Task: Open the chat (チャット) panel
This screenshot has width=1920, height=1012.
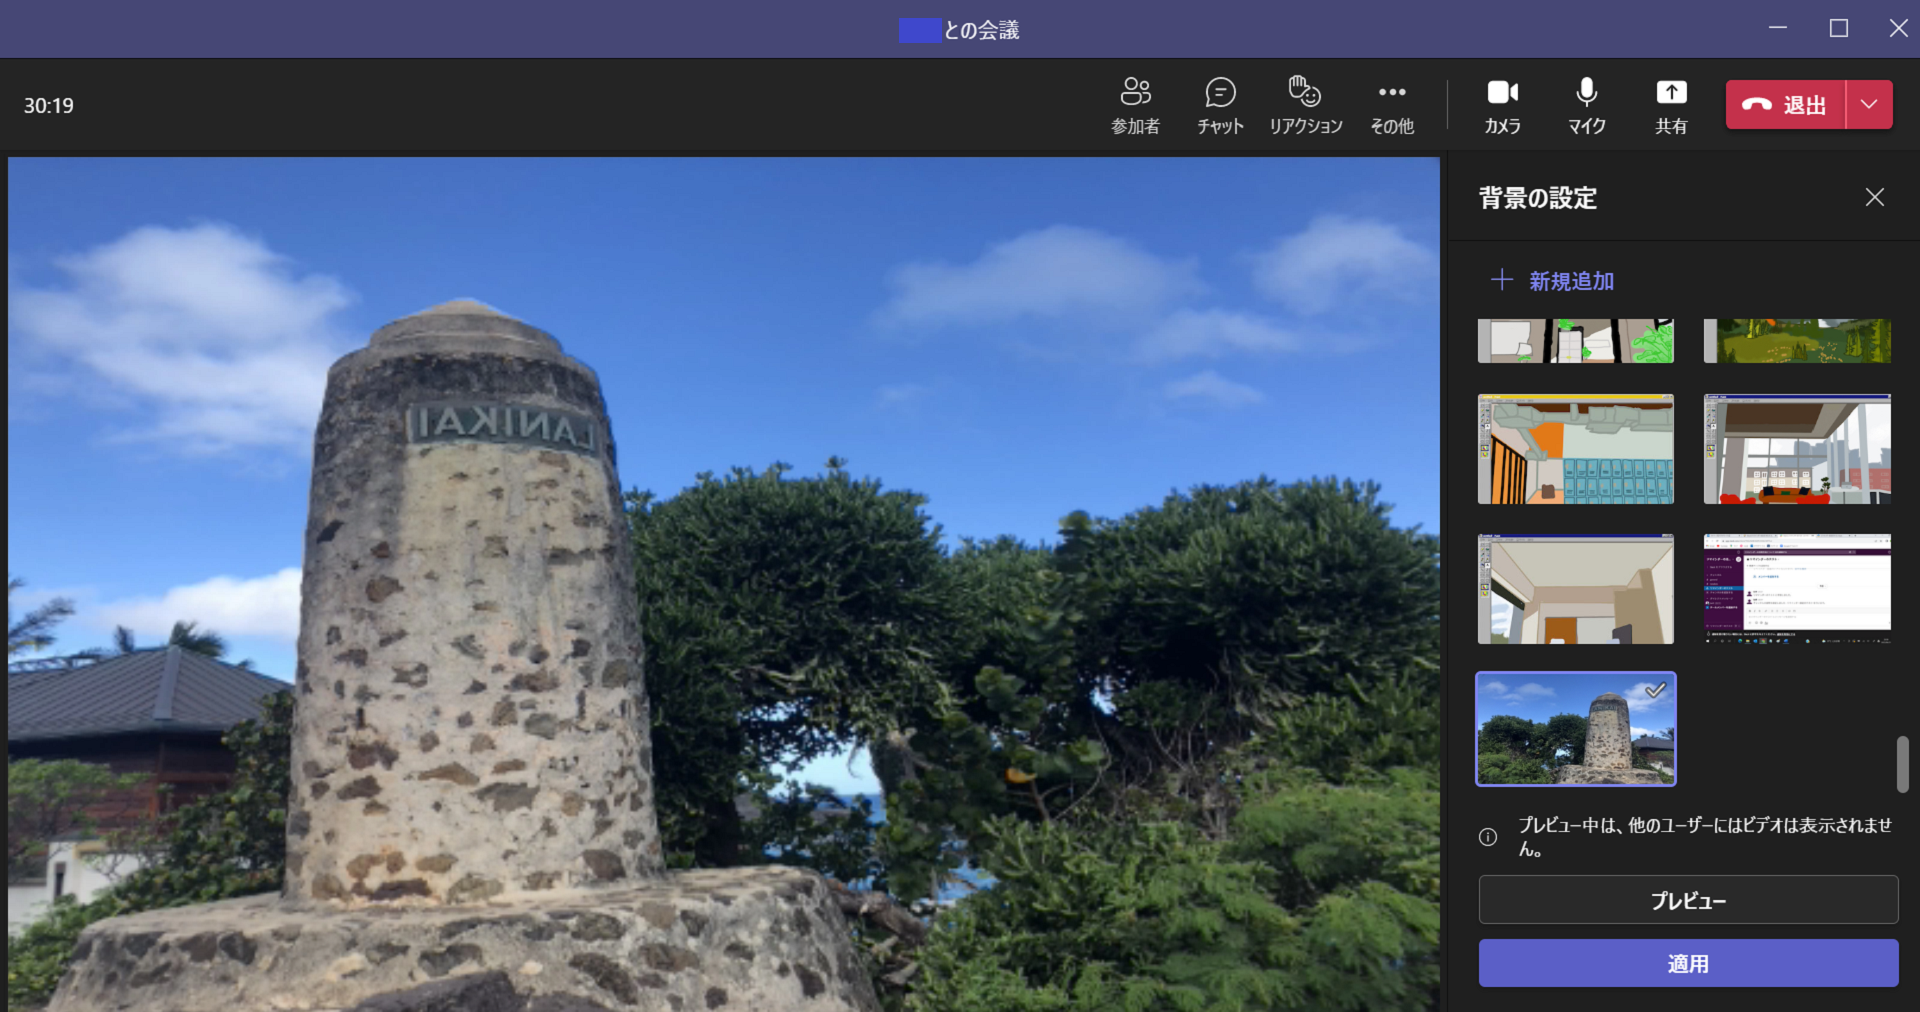Action: point(1220,104)
